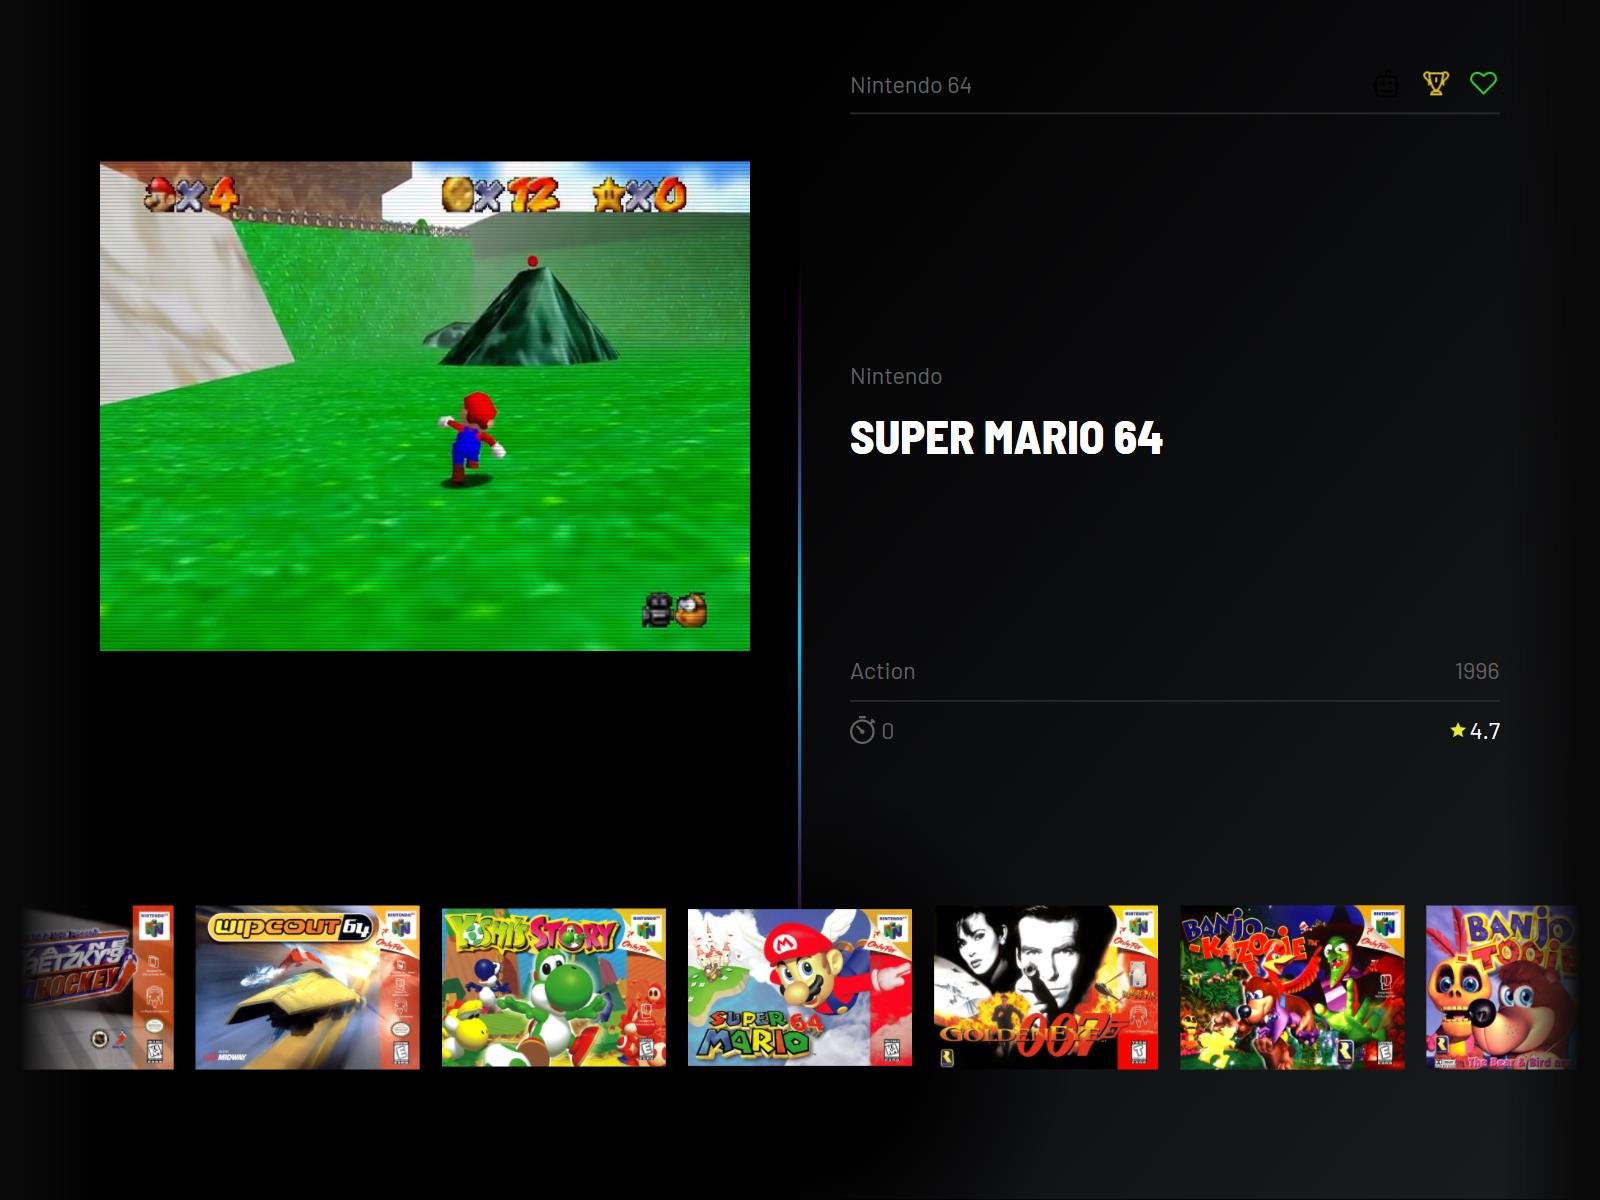1600x1200 pixels.
Task: Select the Wipeout 64 cover
Action: coord(307,987)
